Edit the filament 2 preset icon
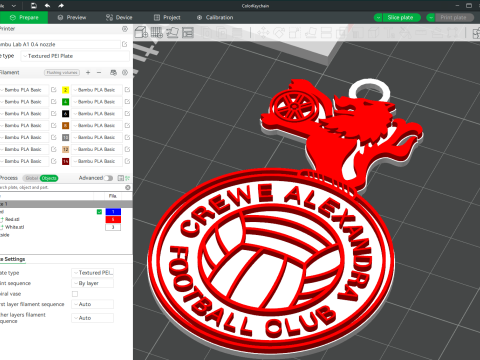The width and height of the screenshot is (480, 360). pos(127,90)
